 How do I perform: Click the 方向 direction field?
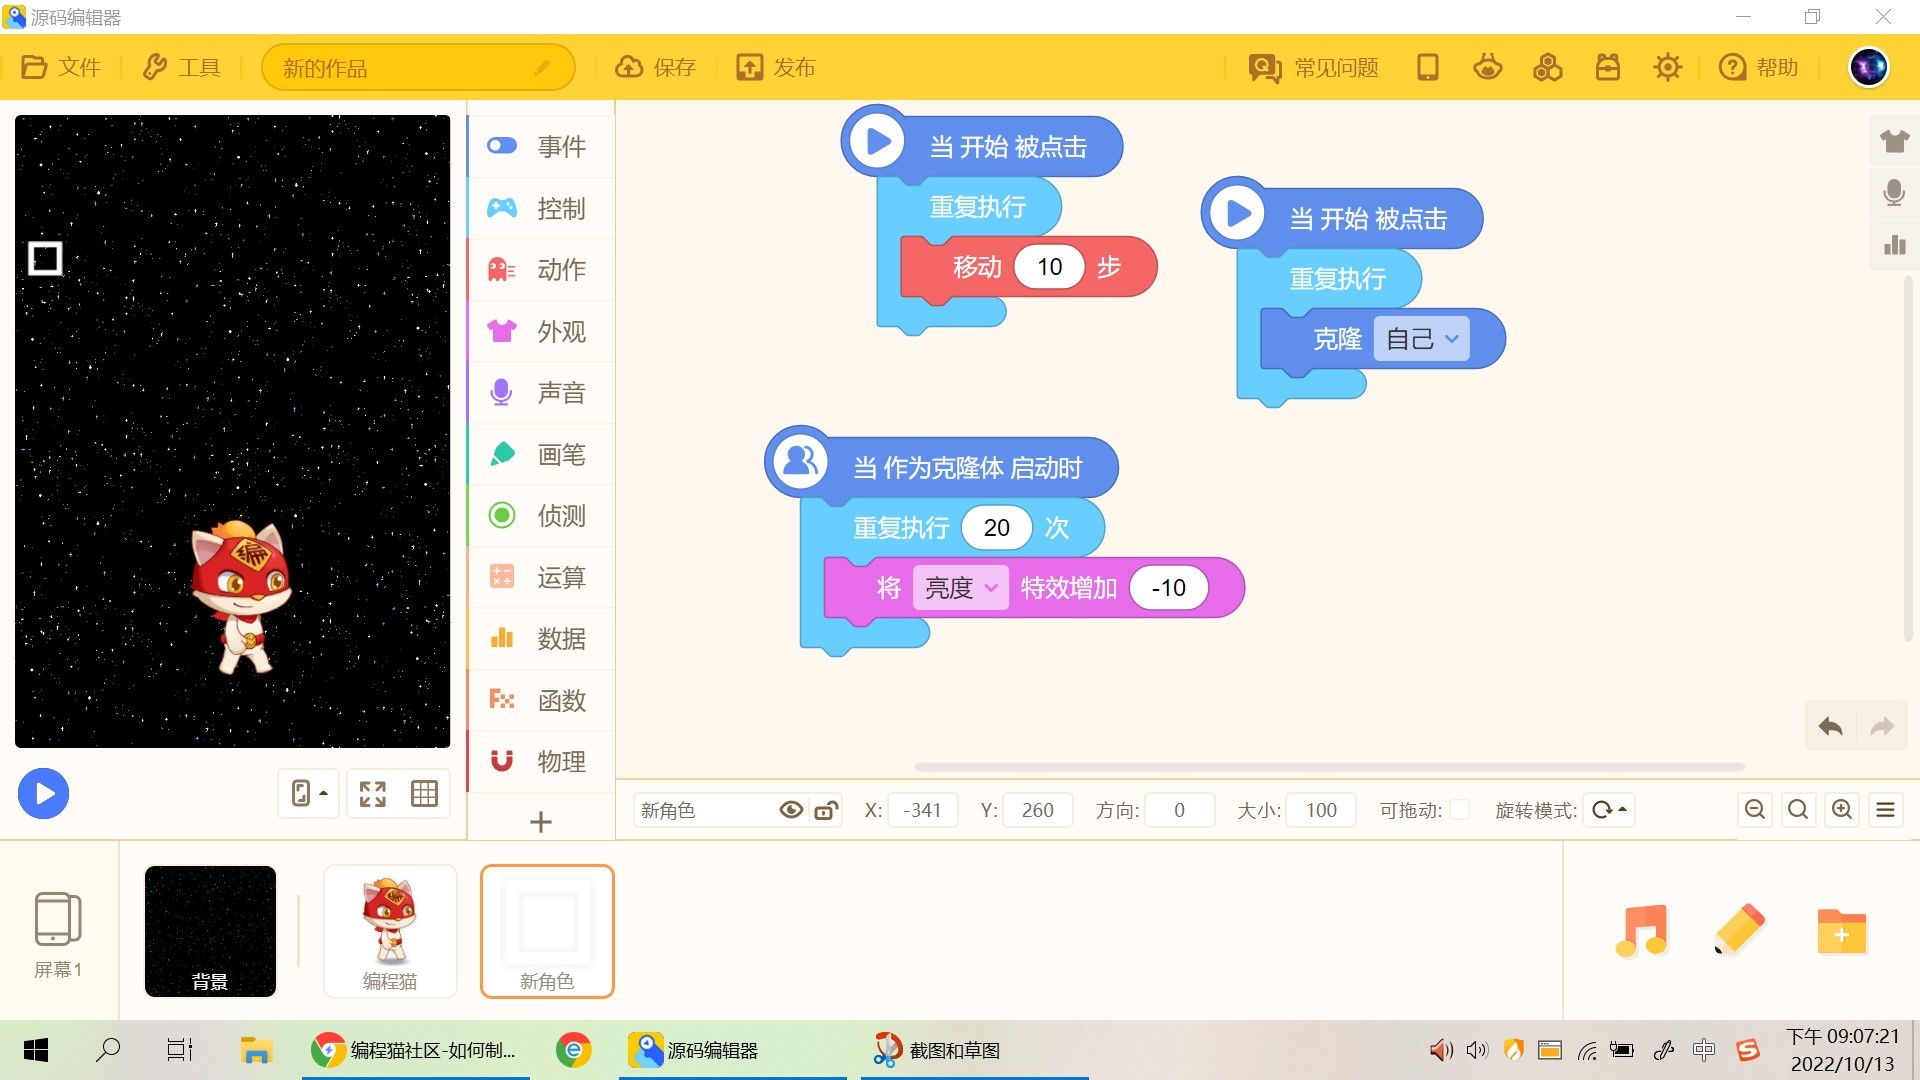point(1180,810)
